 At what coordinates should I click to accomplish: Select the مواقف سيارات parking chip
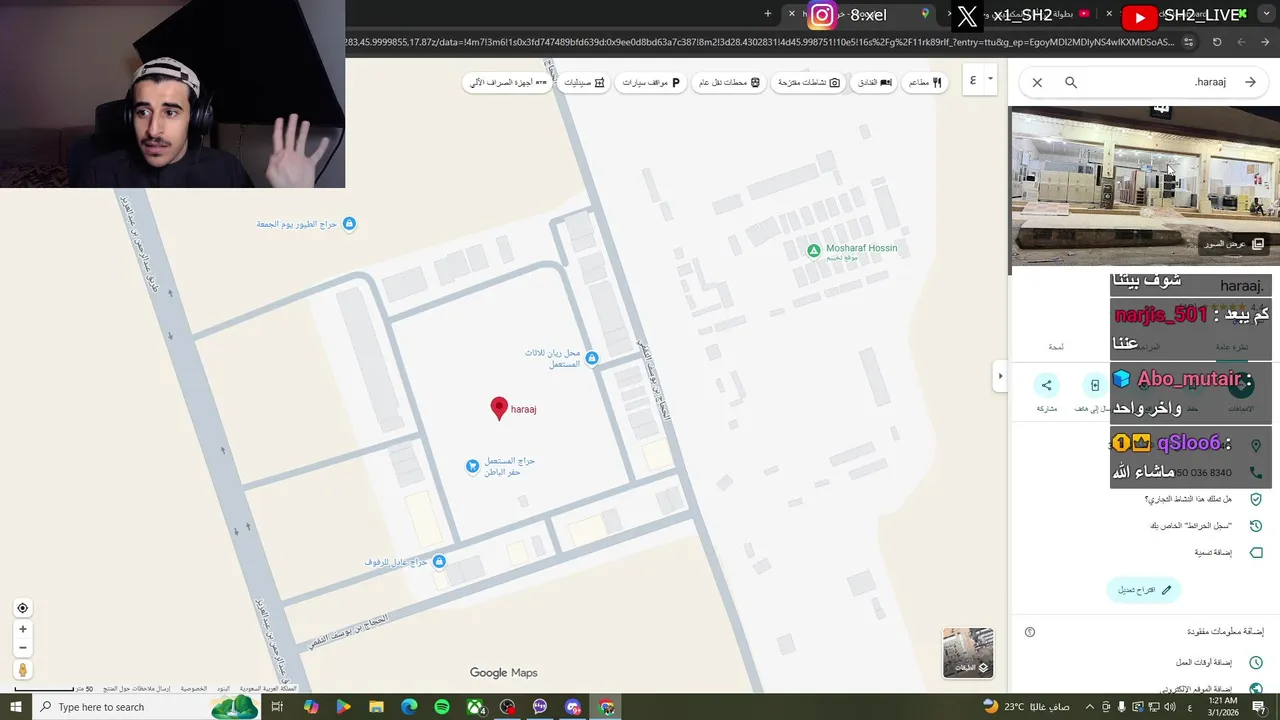coord(651,82)
